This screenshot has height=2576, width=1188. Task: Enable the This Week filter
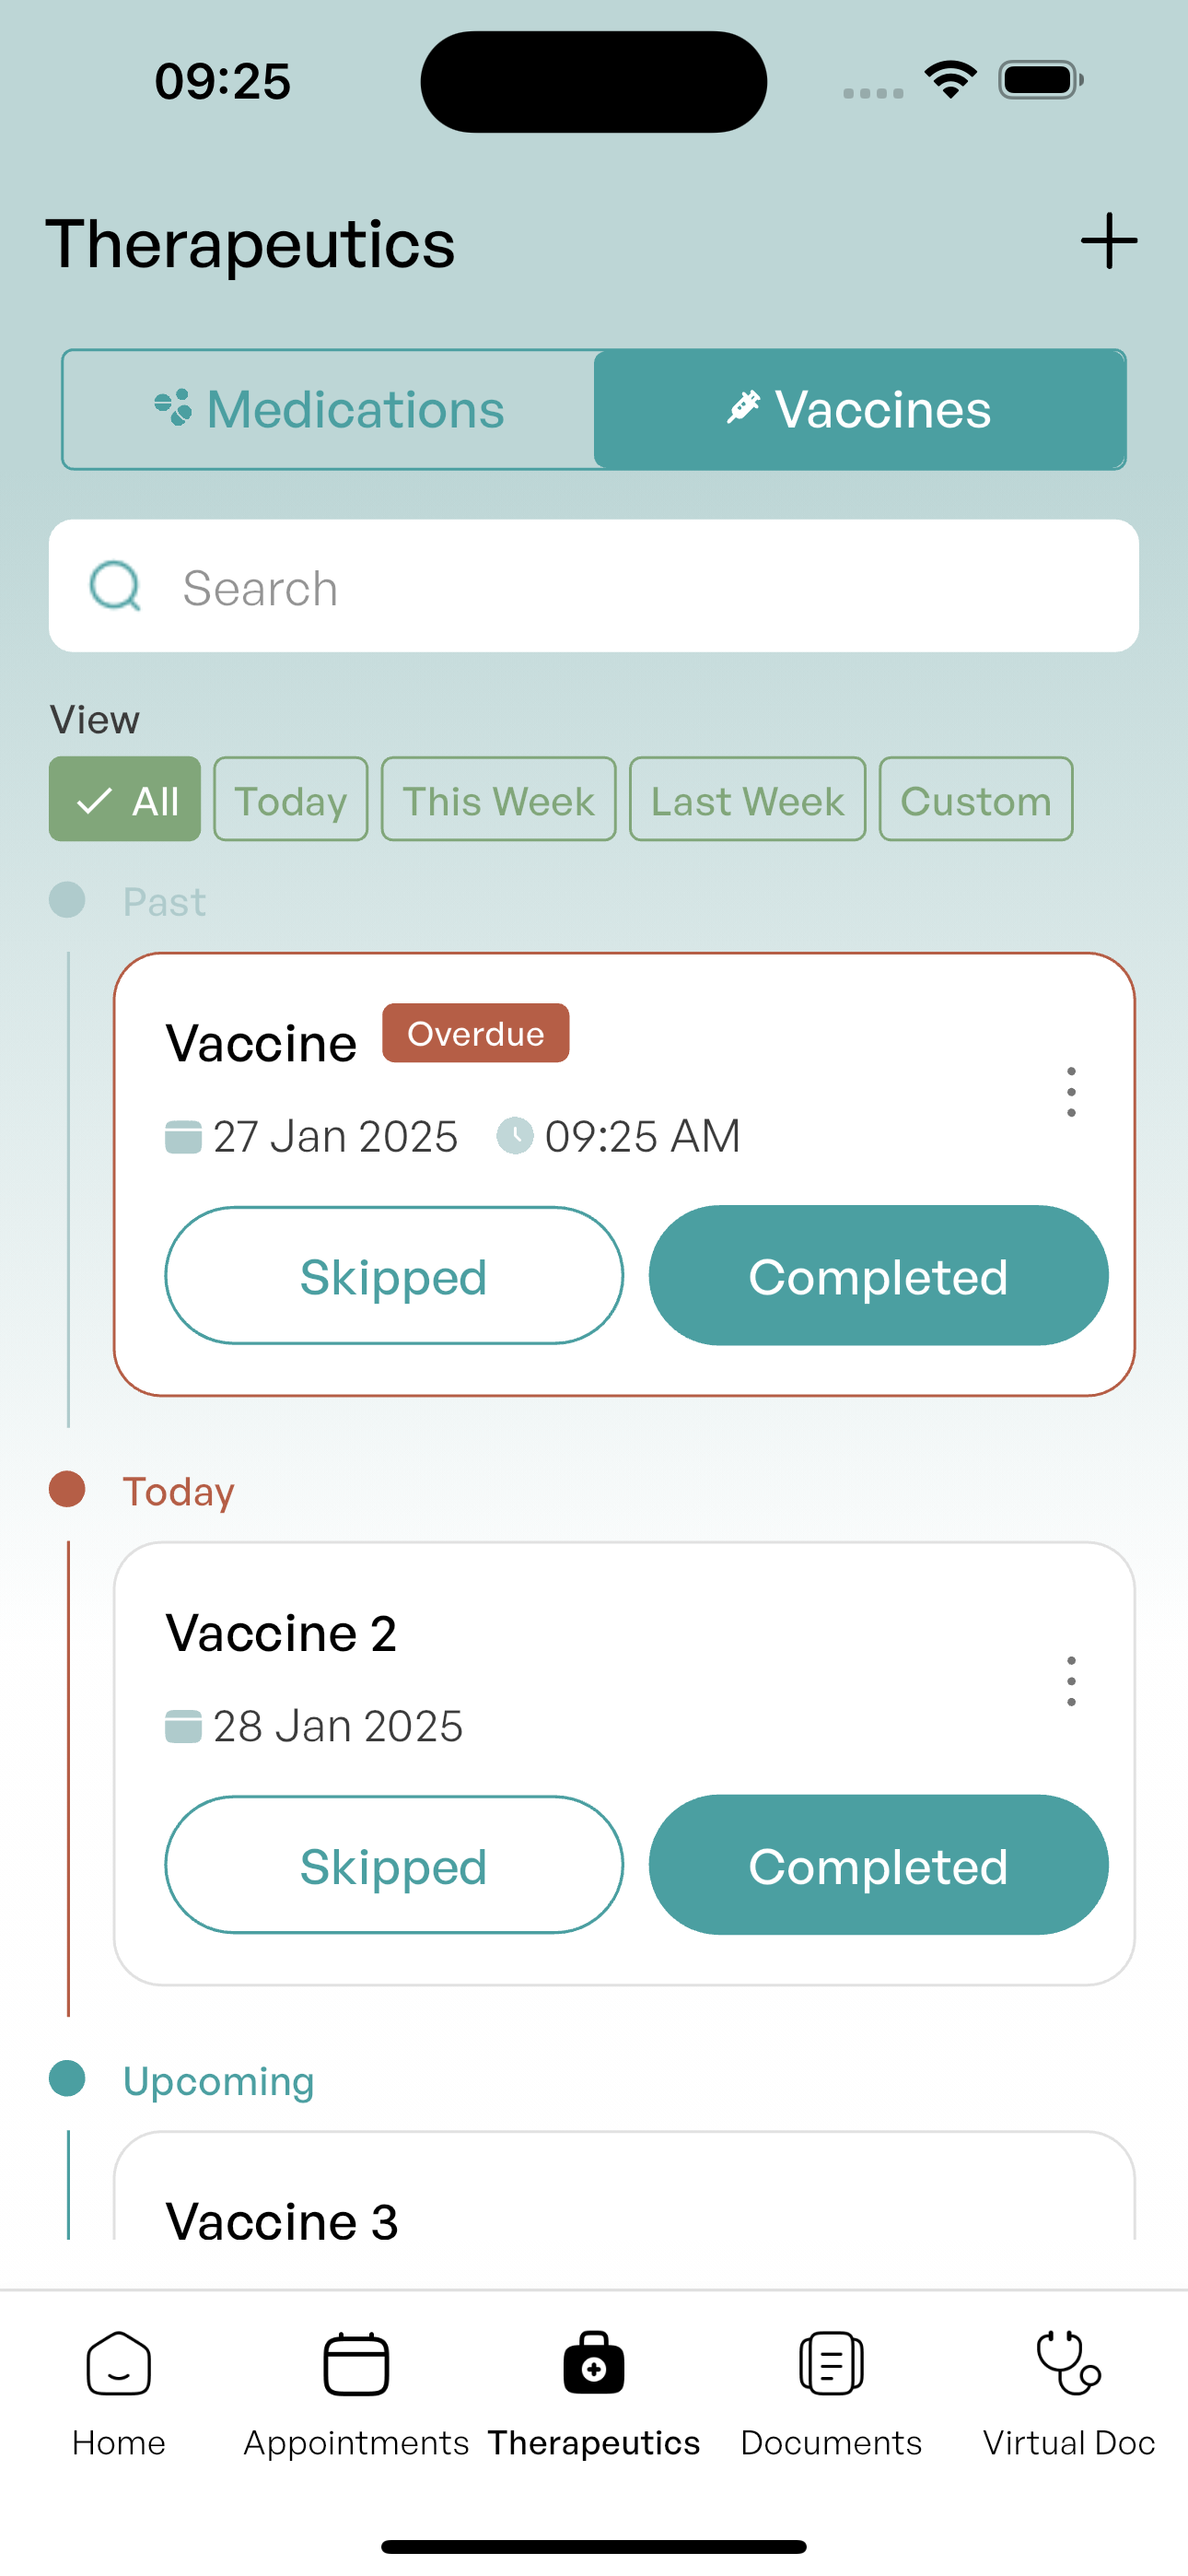pyautogui.click(x=498, y=800)
